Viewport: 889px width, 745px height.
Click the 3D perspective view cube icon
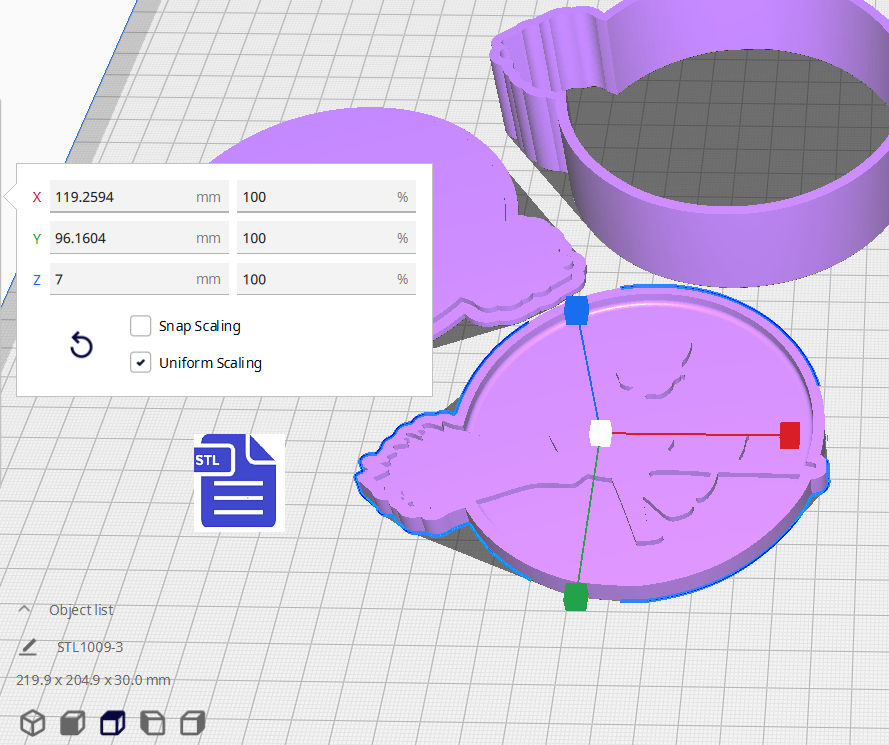coord(33,722)
